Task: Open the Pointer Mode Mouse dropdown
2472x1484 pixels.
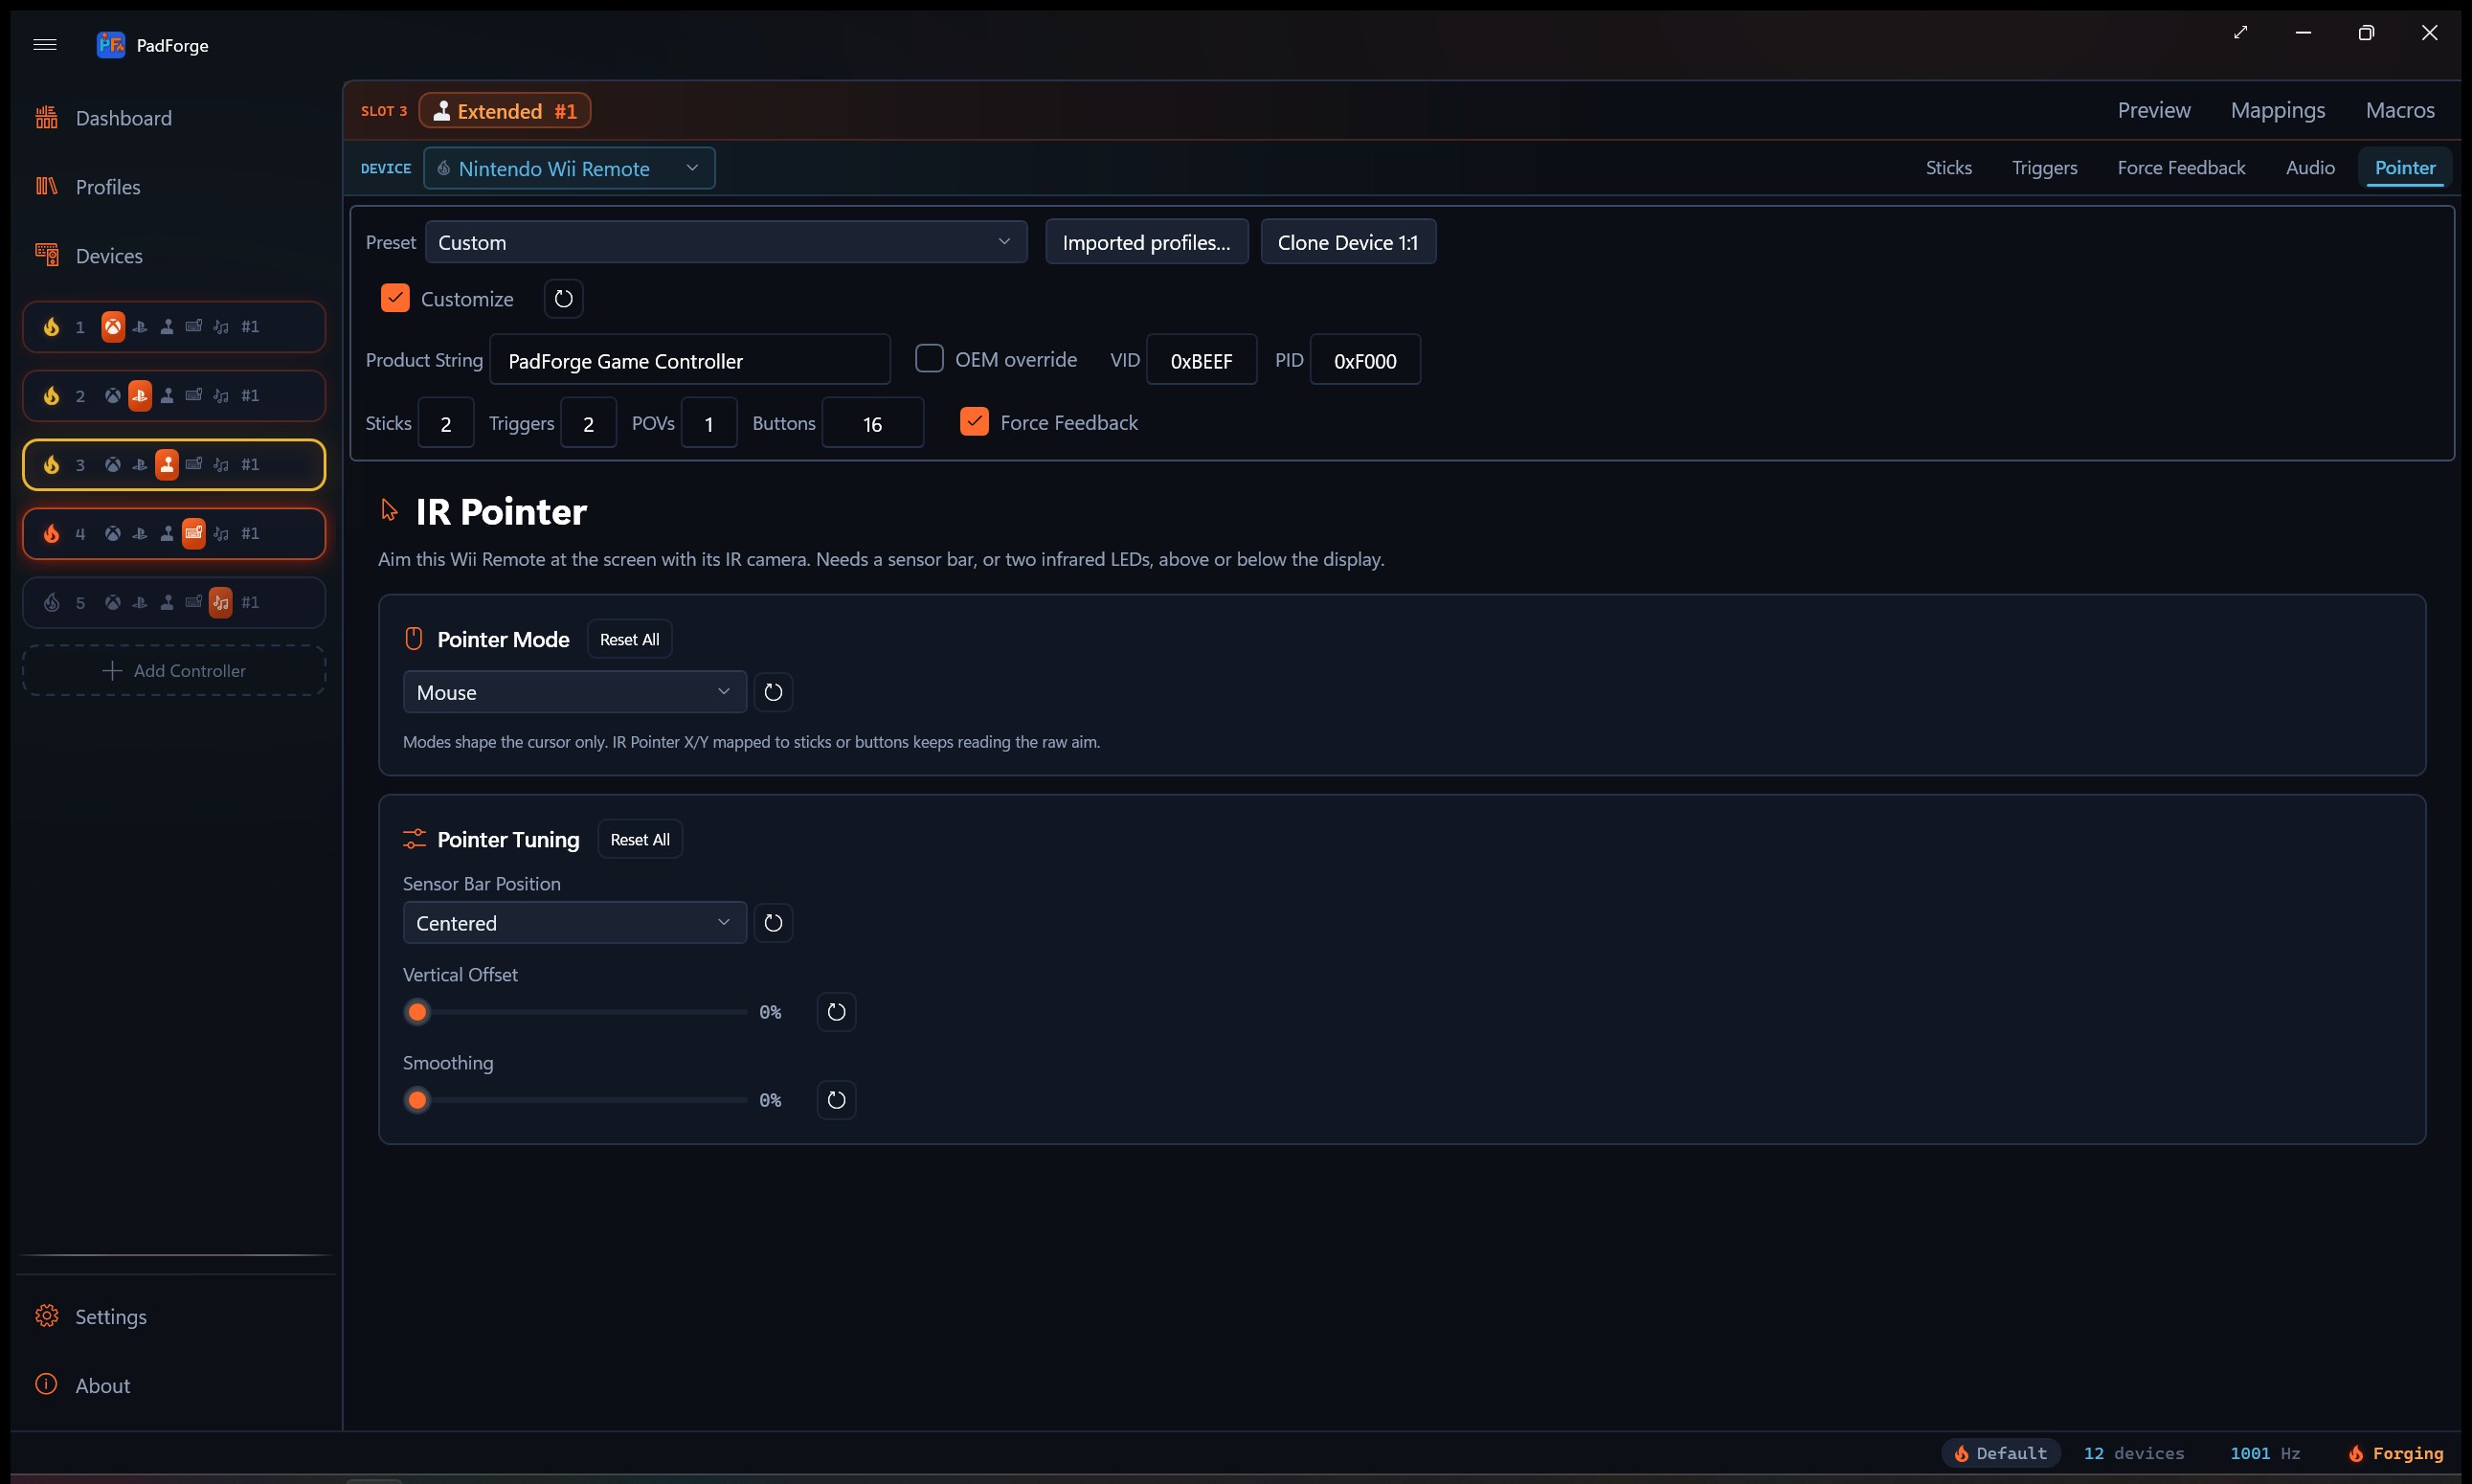Action: [x=574, y=692]
